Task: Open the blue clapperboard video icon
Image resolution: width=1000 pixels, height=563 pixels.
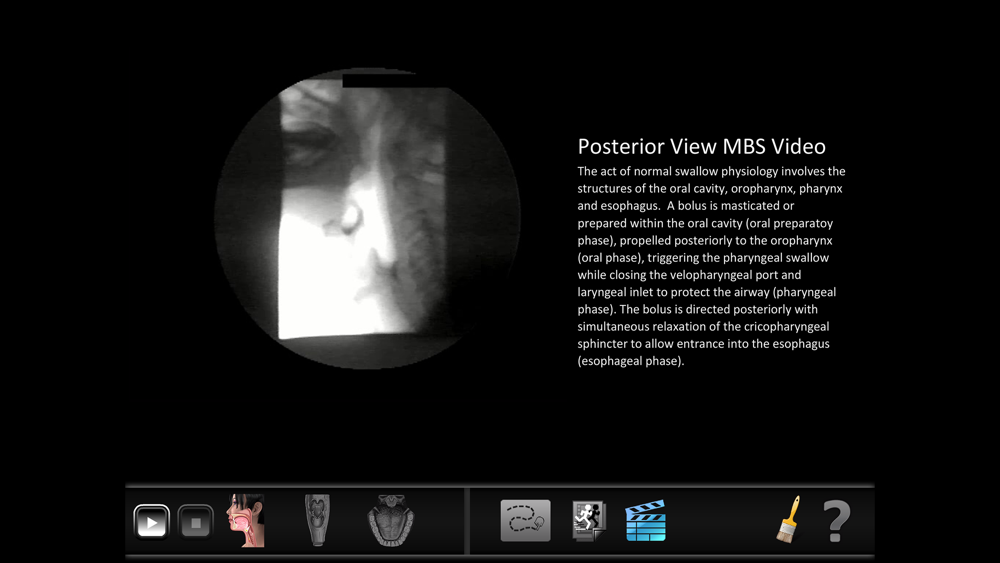Action: point(645,520)
